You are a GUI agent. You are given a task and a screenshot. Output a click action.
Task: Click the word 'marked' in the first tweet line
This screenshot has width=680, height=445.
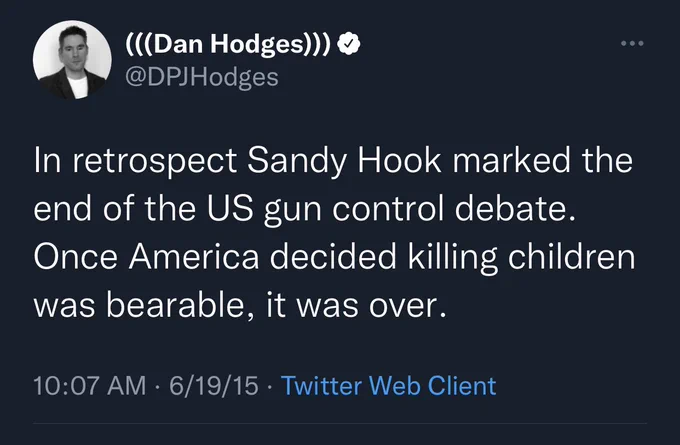(x=511, y=160)
